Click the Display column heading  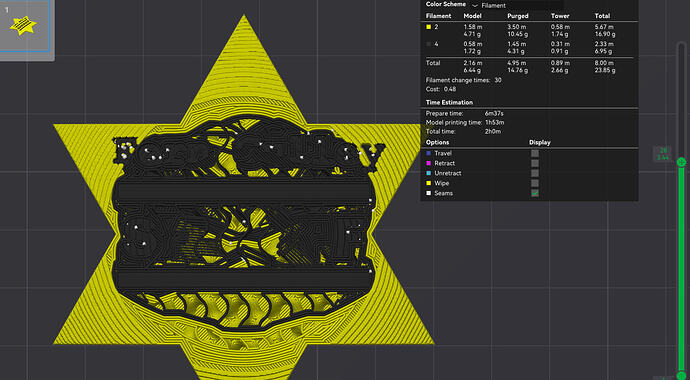click(x=540, y=142)
